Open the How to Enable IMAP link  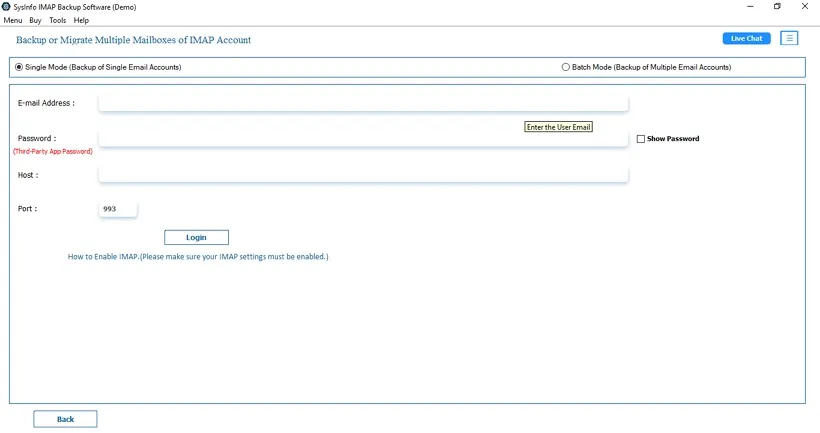(198, 257)
